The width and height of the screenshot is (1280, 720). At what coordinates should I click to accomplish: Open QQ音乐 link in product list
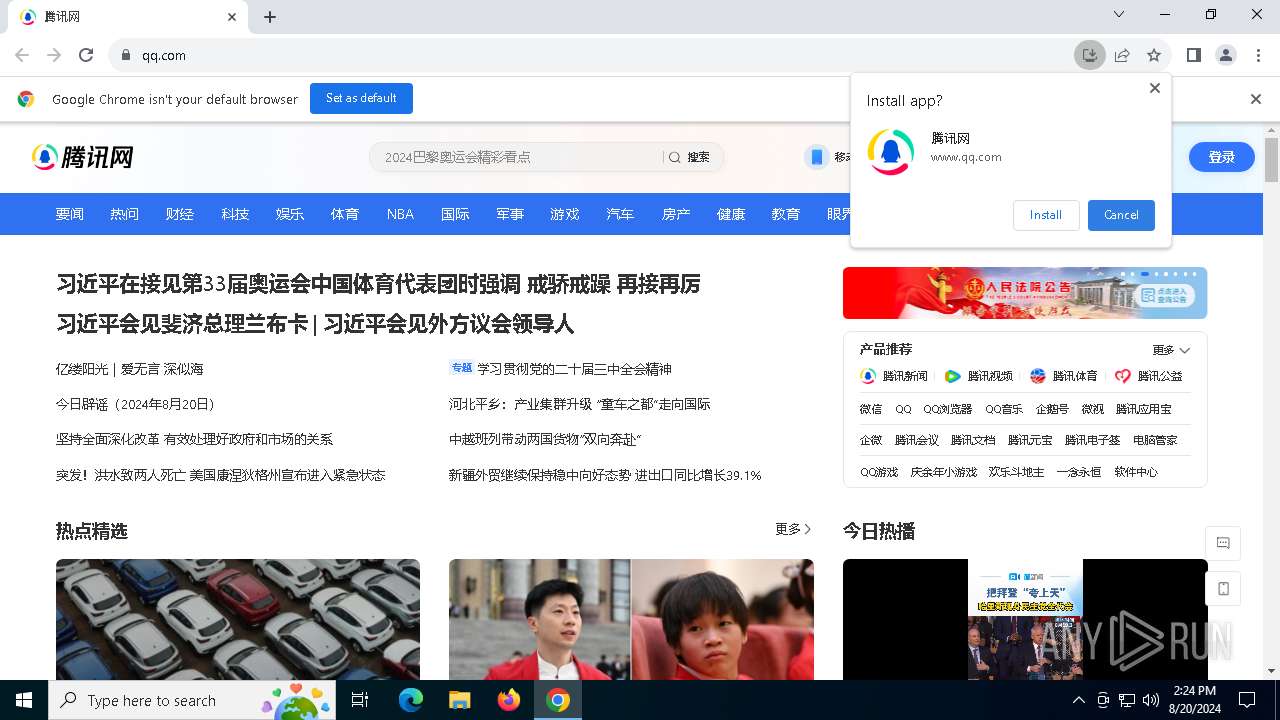coord(1004,409)
